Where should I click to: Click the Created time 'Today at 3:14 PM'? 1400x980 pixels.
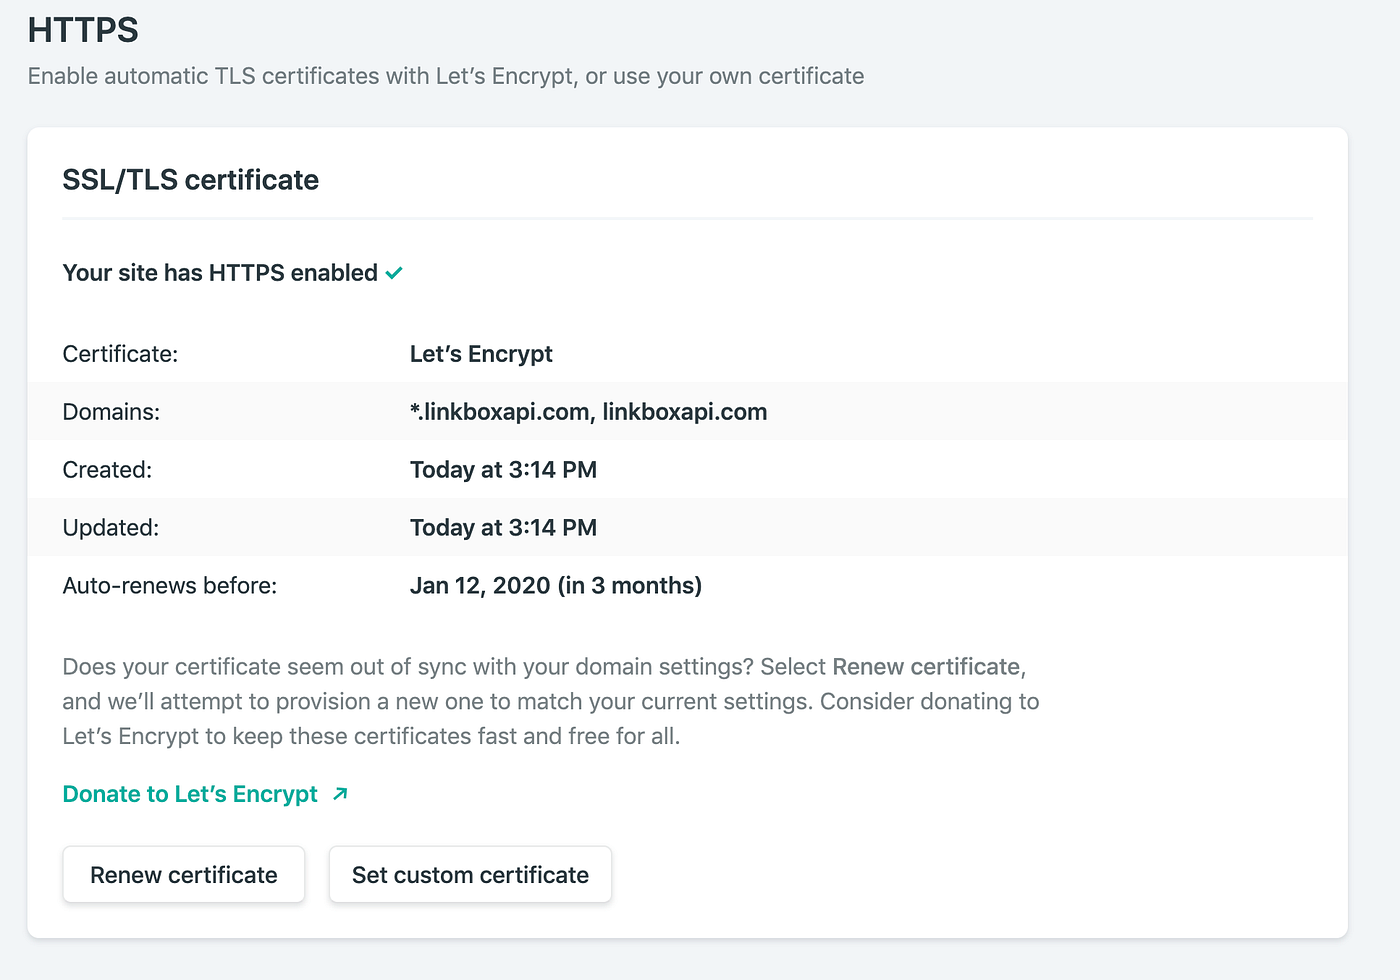503,470
